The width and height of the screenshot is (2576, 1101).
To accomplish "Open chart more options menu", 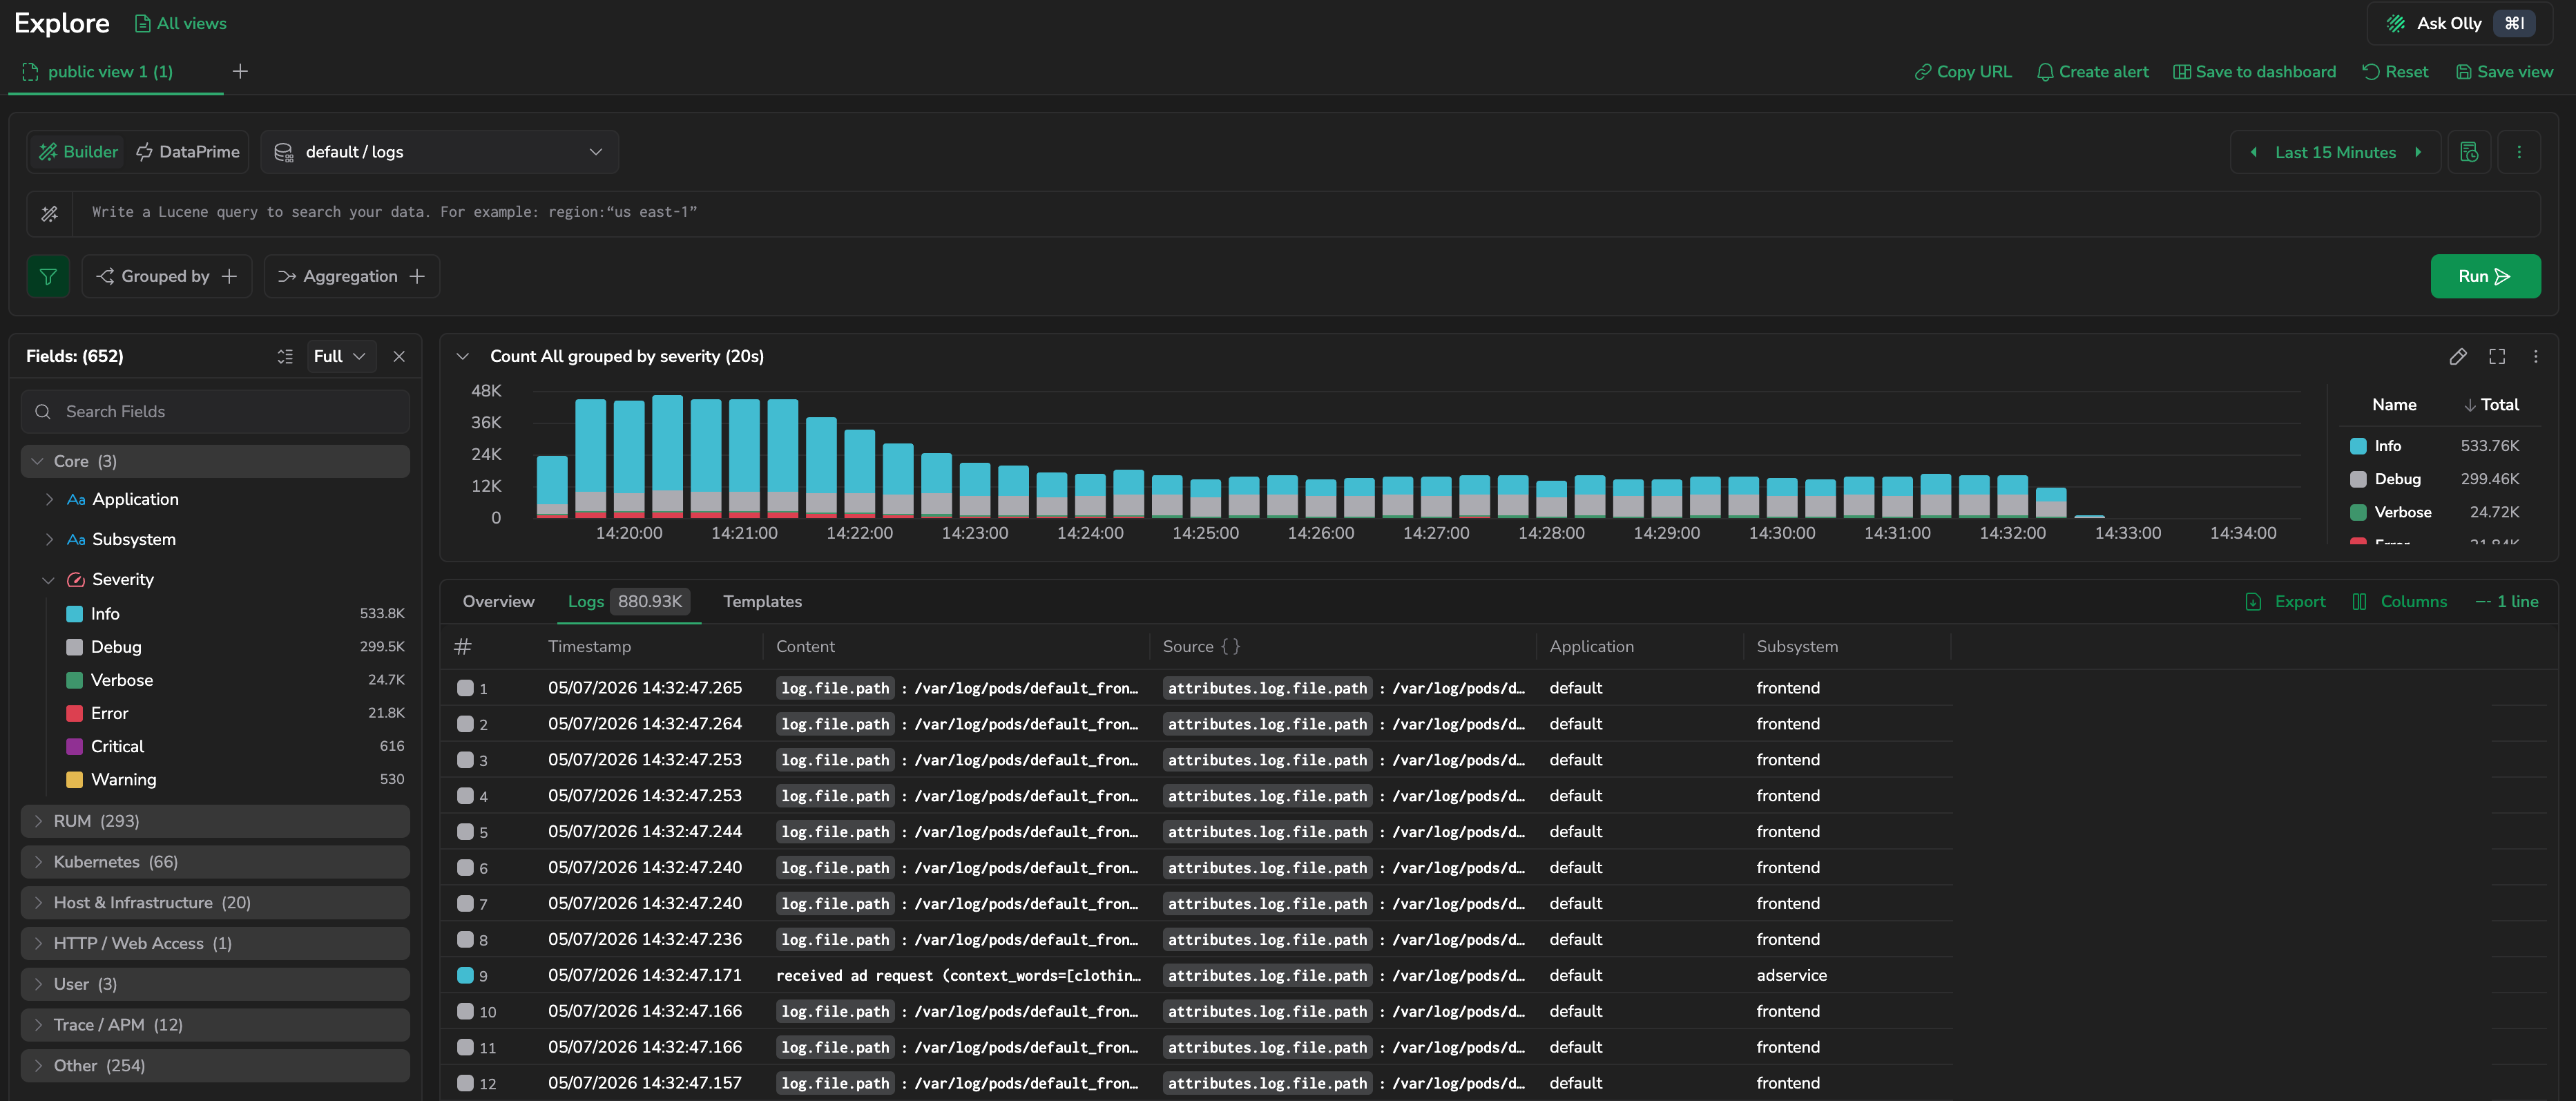I will coord(2535,357).
